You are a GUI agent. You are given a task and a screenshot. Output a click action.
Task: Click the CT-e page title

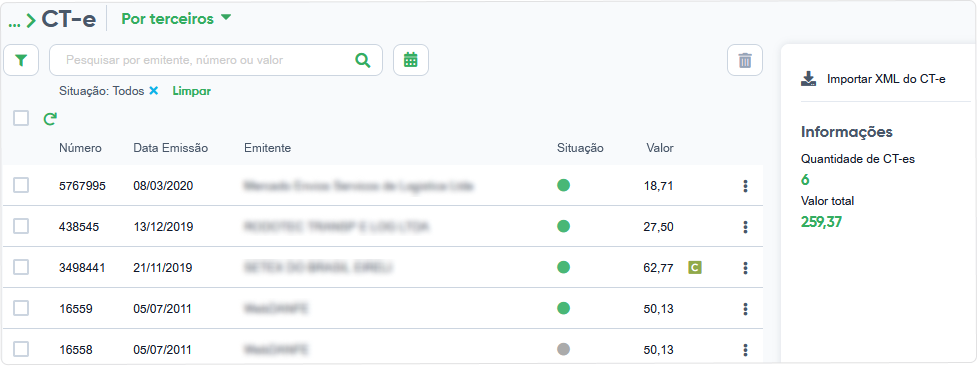[x=69, y=19]
